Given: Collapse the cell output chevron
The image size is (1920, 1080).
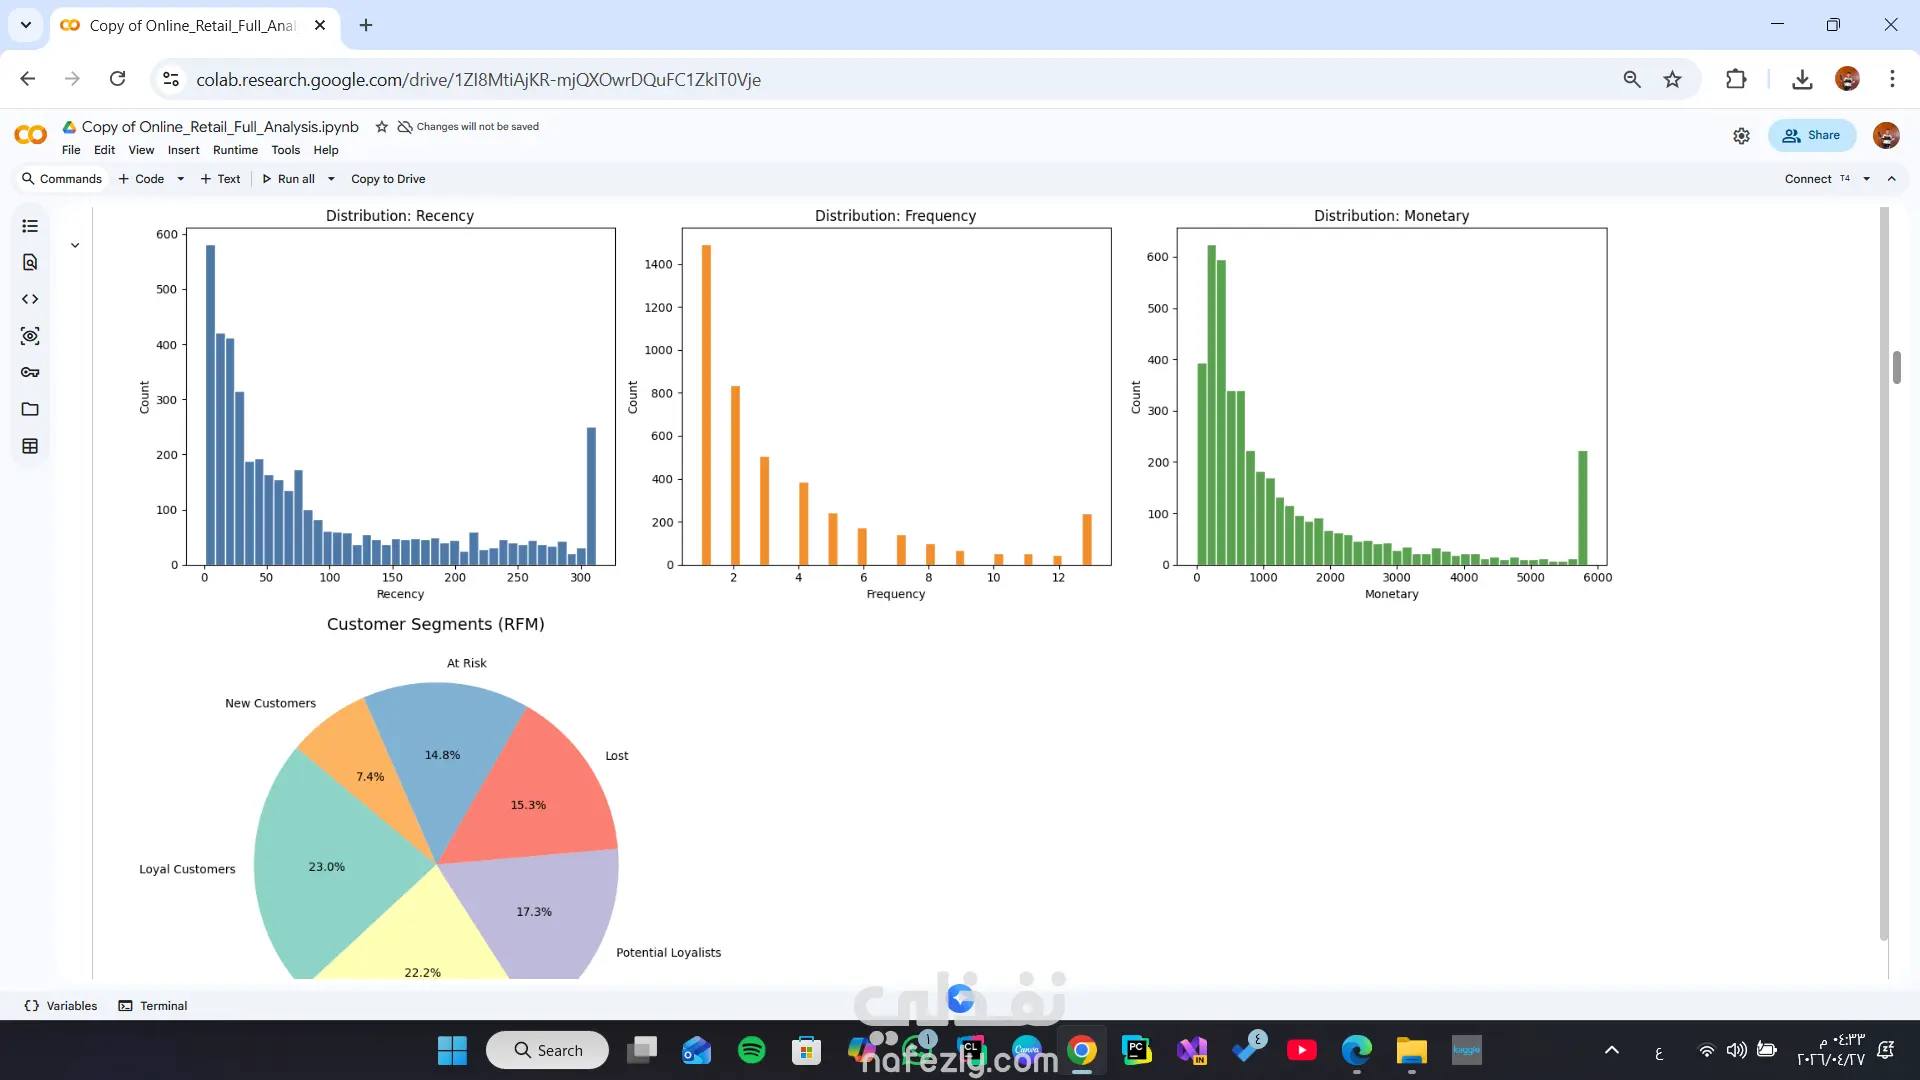Looking at the screenshot, I should click(x=75, y=245).
